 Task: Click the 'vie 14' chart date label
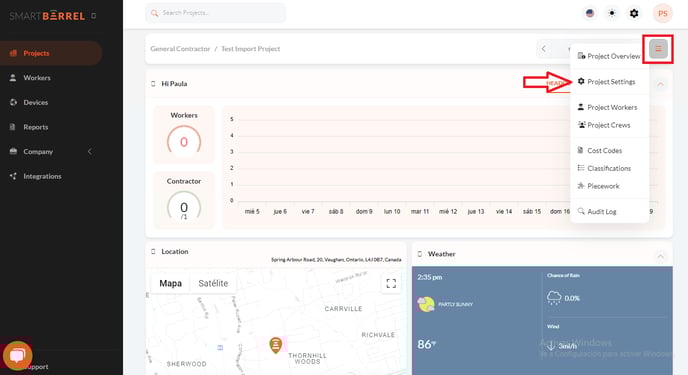tap(504, 211)
